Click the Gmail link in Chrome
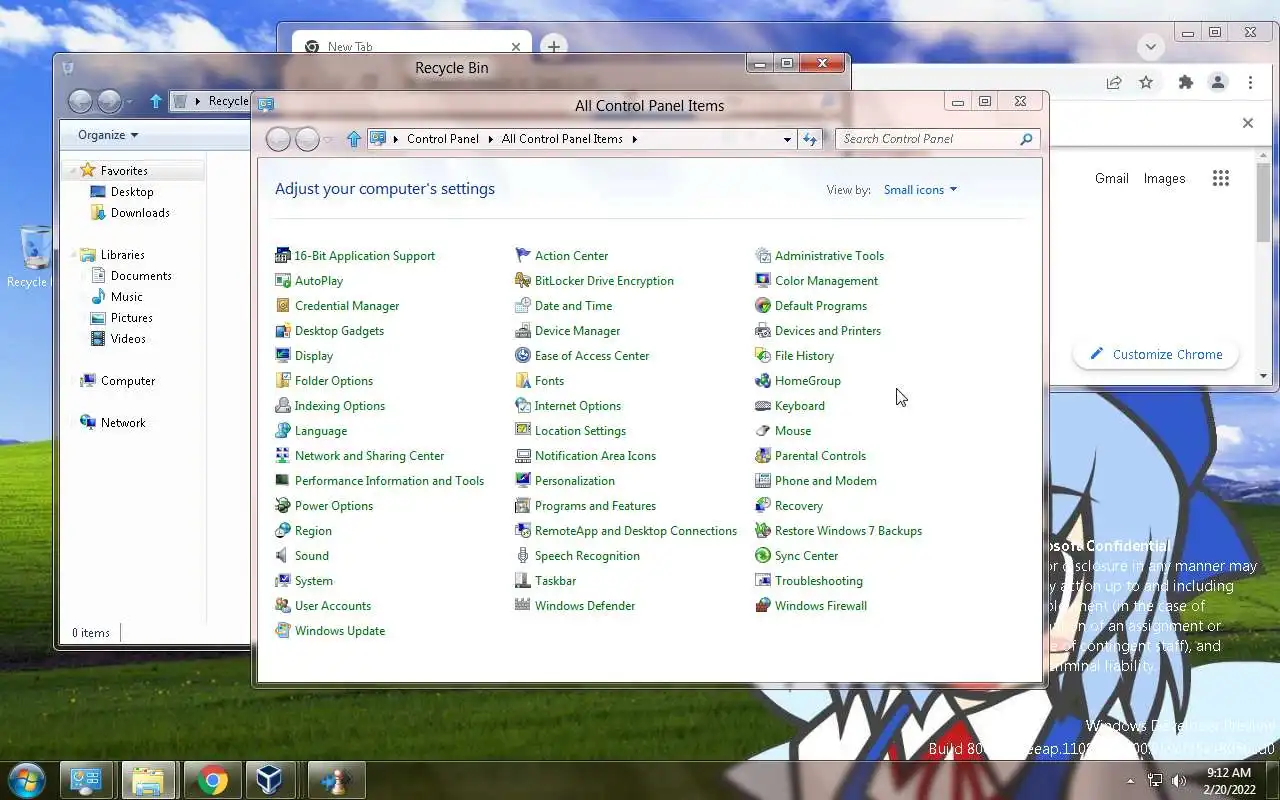Image resolution: width=1280 pixels, height=800 pixels. (x=1112, y=178)
